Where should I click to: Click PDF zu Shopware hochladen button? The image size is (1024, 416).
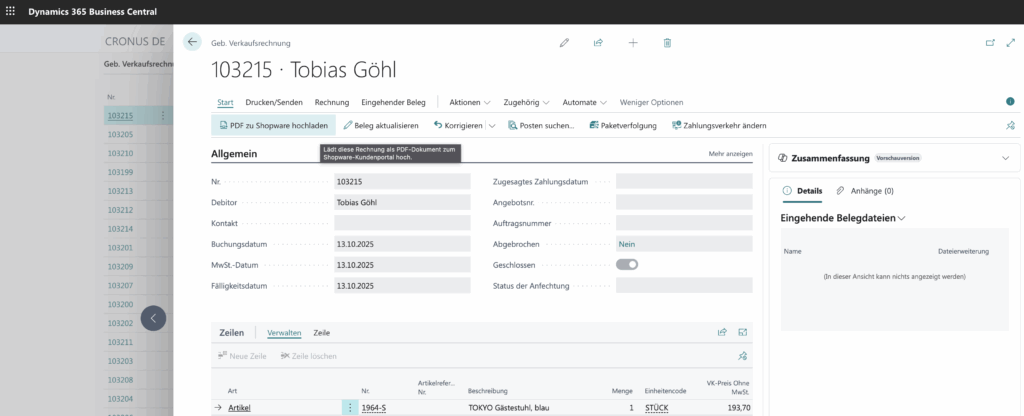pyautogui.click(x=272, y=126)
